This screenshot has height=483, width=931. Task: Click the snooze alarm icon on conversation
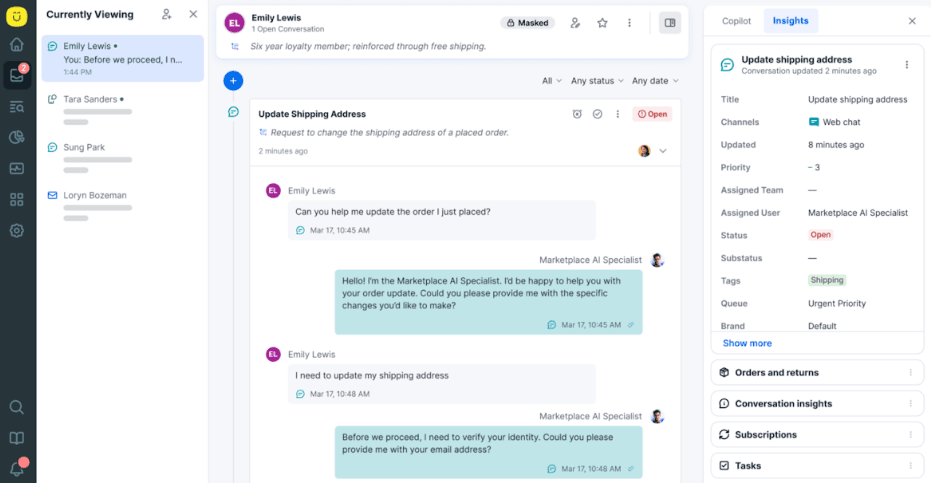[x=577, y=114]
